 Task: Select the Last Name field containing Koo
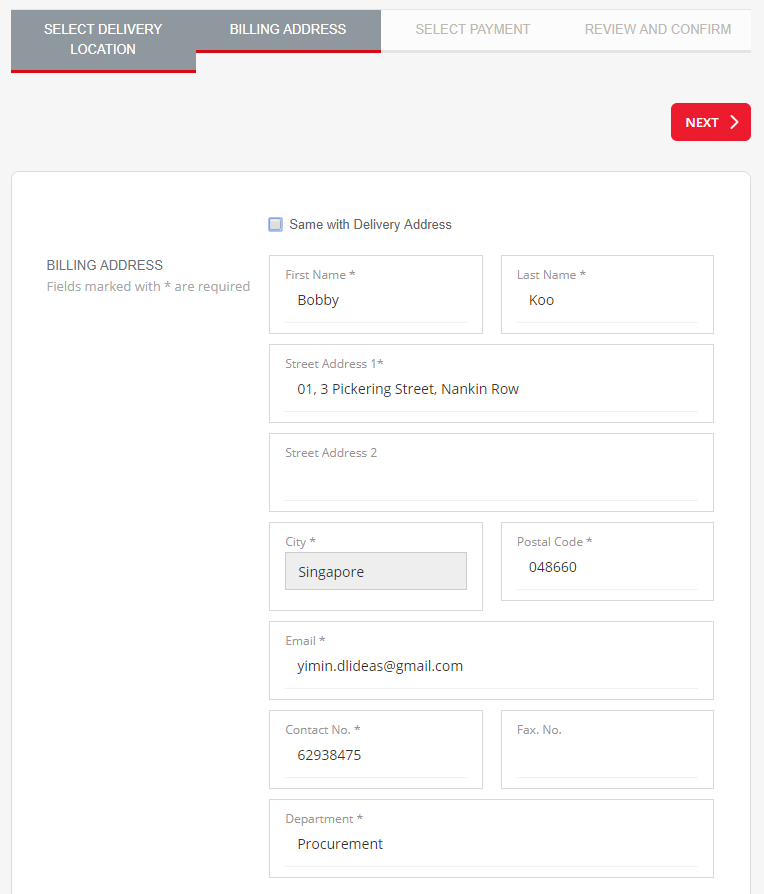coord(607,300)
